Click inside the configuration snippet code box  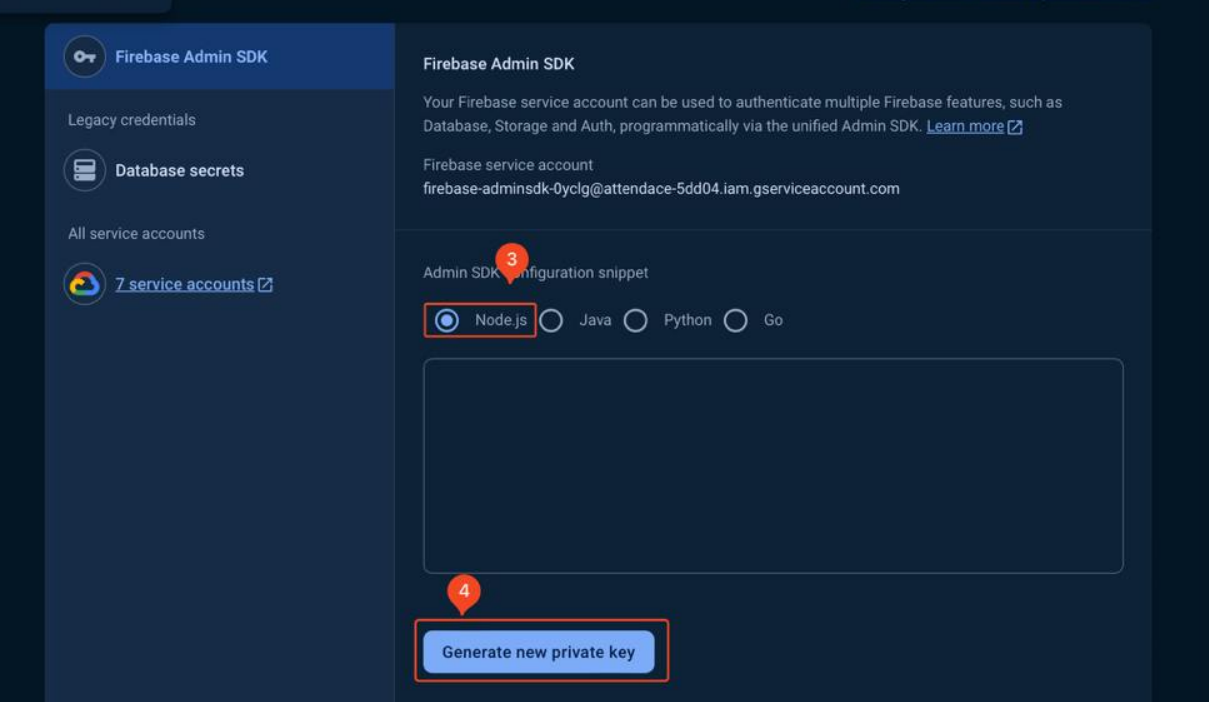(773, 465)
